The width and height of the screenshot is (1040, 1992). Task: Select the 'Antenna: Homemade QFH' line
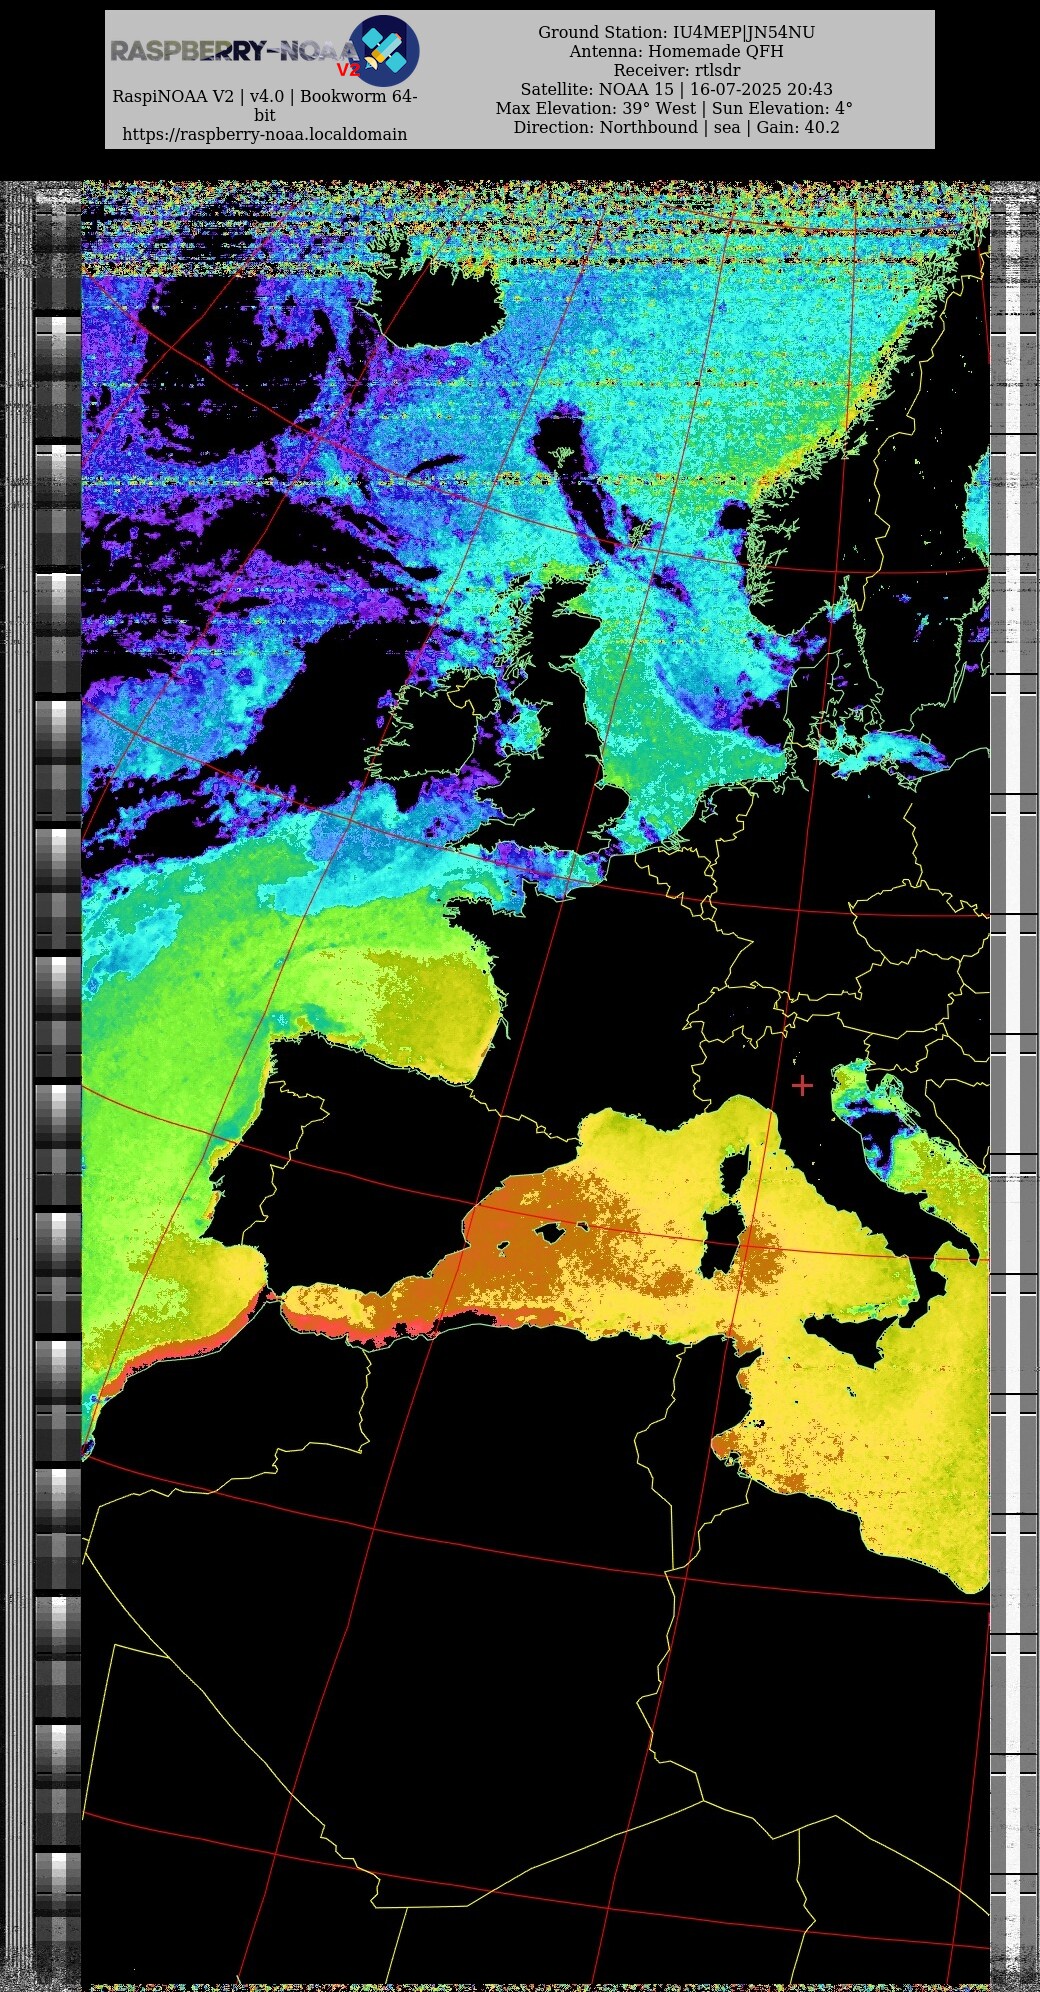click(676, 51)
